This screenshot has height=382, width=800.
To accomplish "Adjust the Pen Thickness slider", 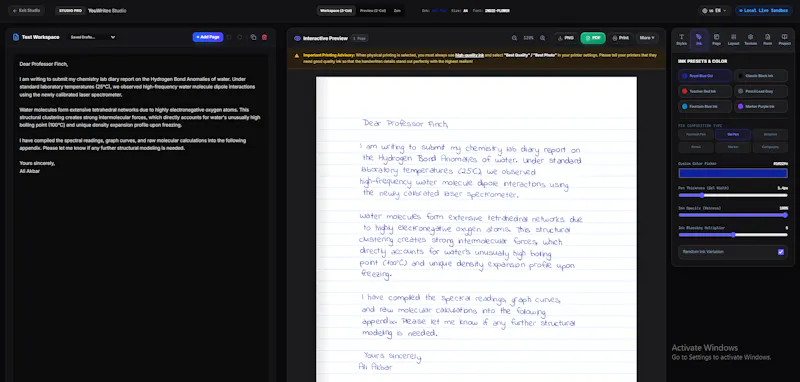I will (733, 195).
